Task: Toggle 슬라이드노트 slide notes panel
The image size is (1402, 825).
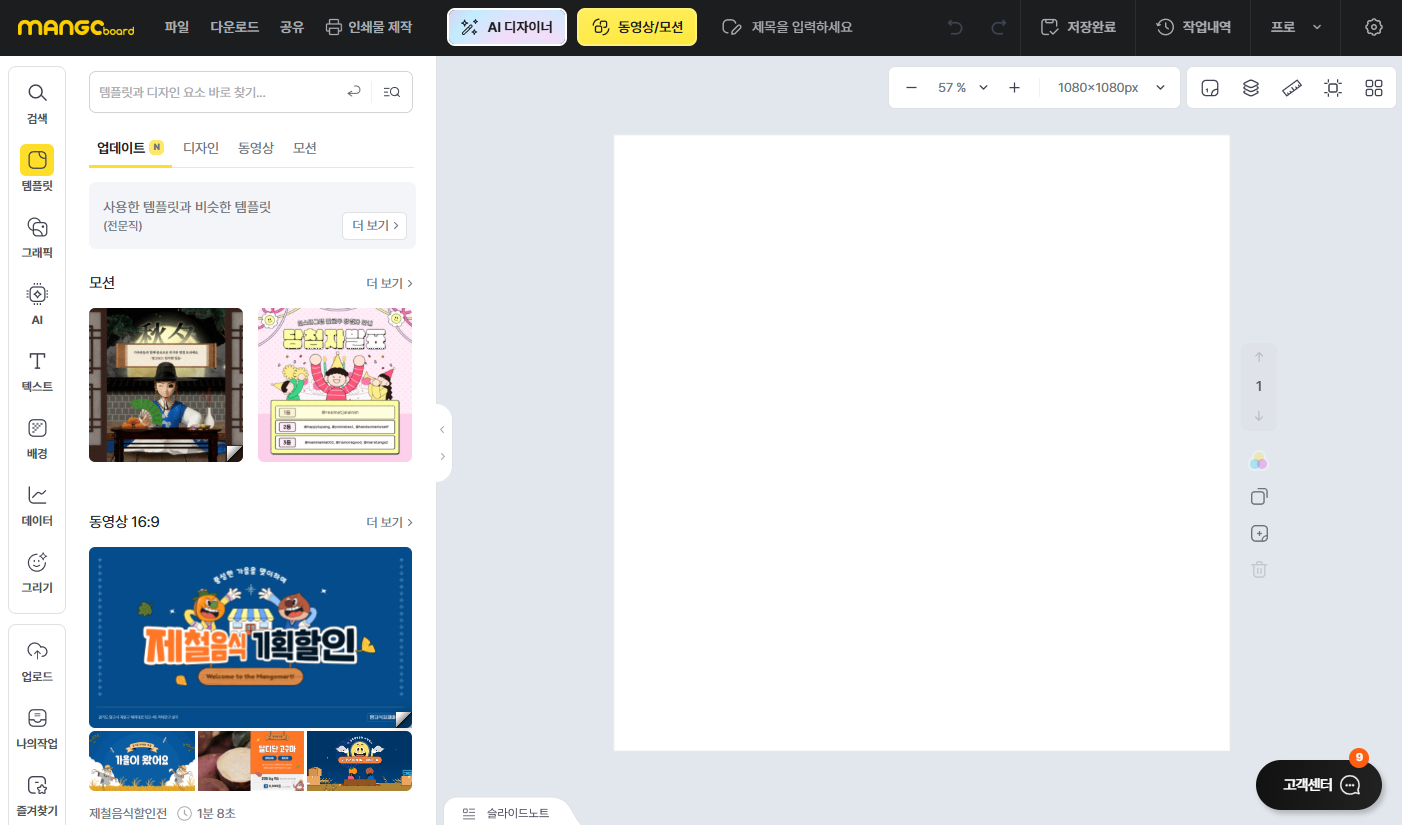Action: point(507,813)
